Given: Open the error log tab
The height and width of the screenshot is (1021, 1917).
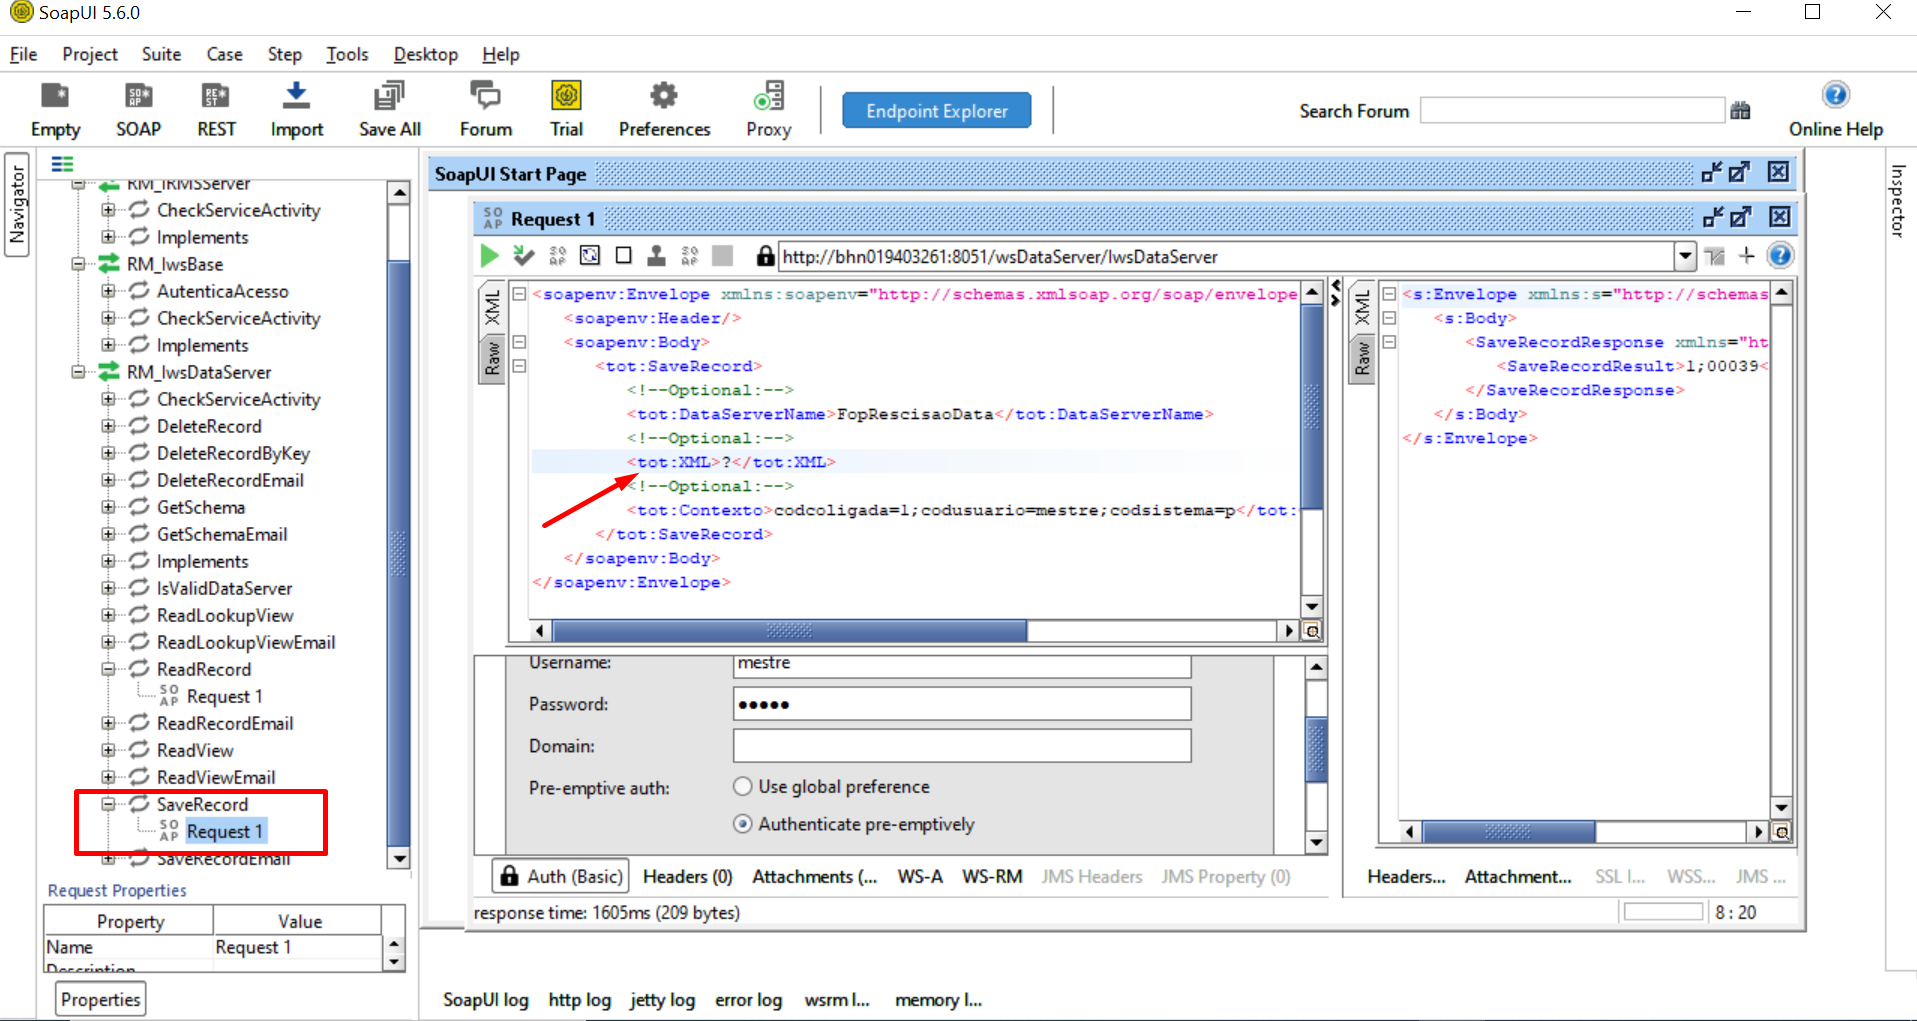Looking at the screenshot, I should (748, 1000).
